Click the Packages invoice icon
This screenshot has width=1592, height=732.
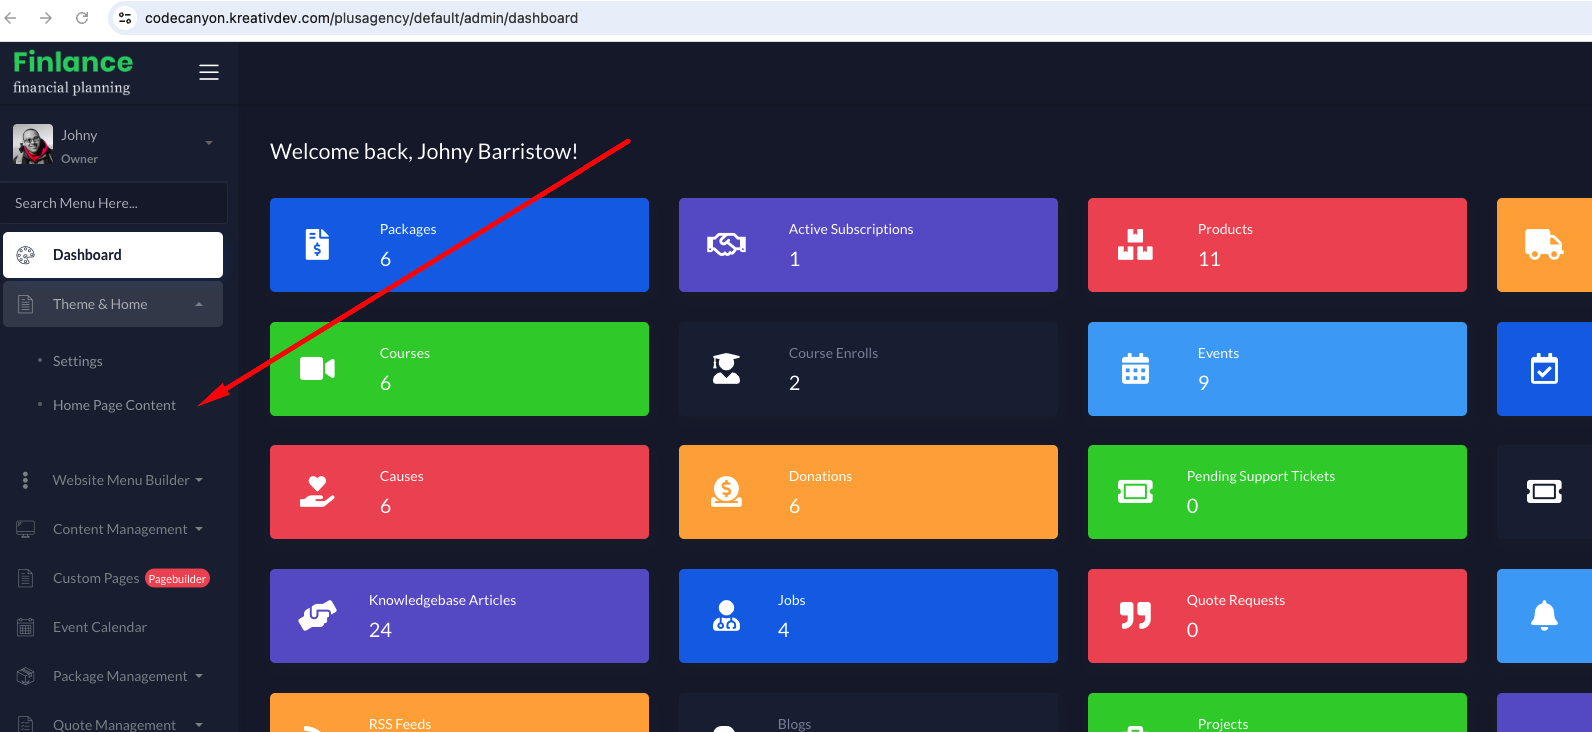click(x=317, y=244)
